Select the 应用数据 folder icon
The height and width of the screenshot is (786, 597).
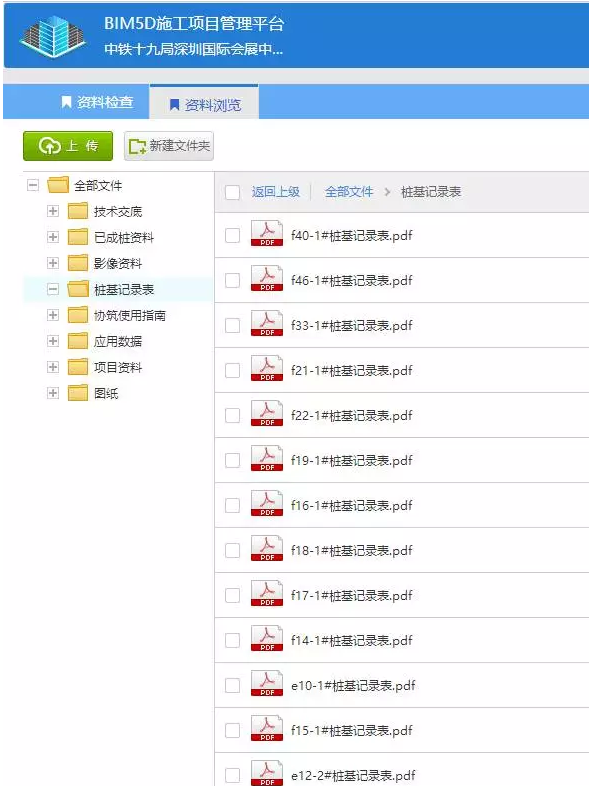click(x=78, y=341)
